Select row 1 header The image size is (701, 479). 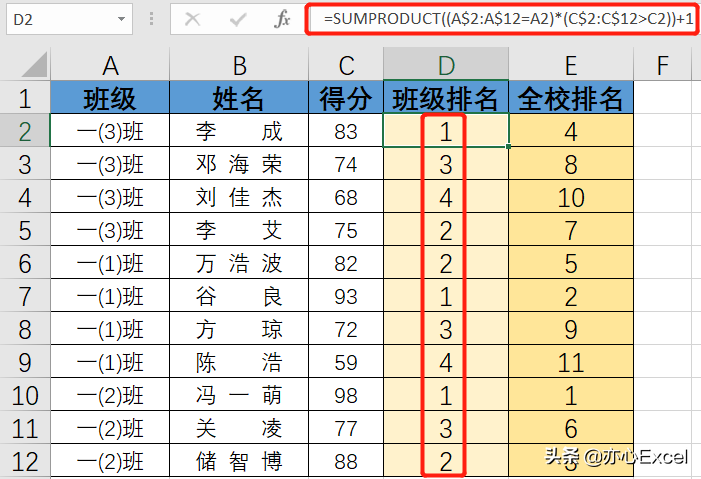[x=25, y=97]
